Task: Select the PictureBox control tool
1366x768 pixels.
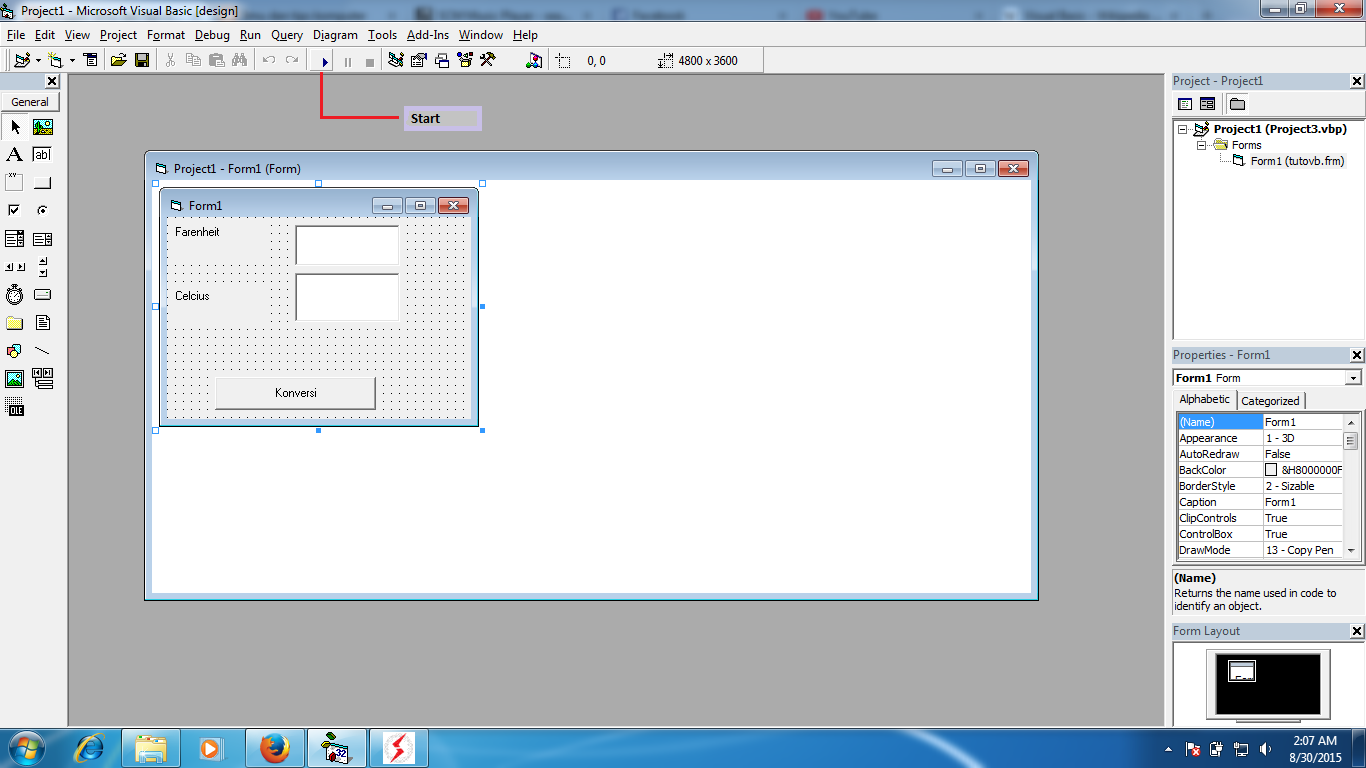Action: coord(42,127)
